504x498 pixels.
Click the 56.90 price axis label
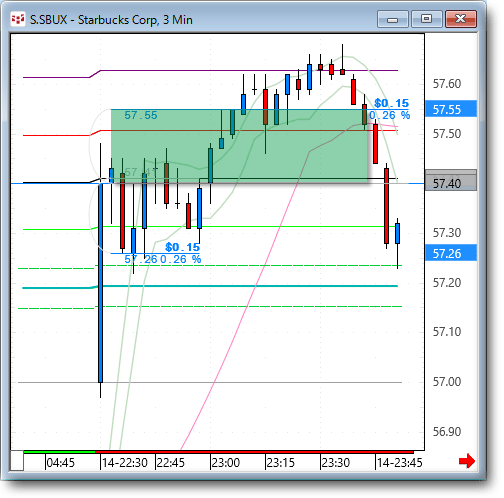[447, 432]
